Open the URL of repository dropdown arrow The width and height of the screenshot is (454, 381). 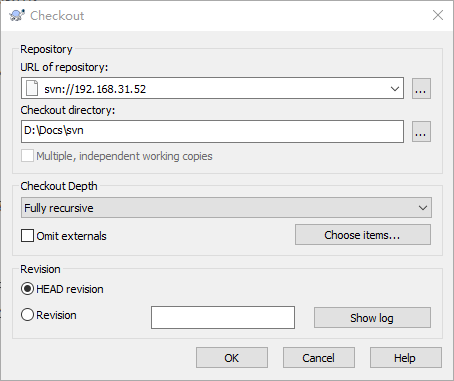coord(395,89)
